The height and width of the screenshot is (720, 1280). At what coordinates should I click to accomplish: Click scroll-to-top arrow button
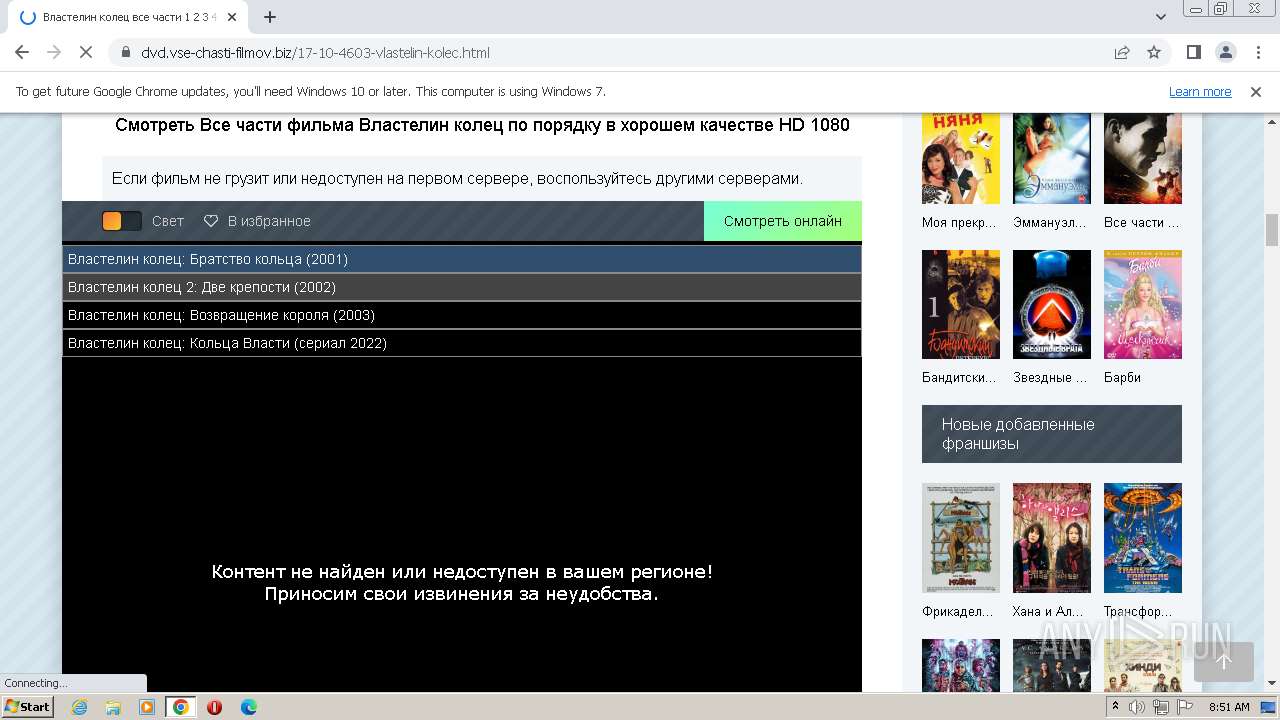point(1223,661)
